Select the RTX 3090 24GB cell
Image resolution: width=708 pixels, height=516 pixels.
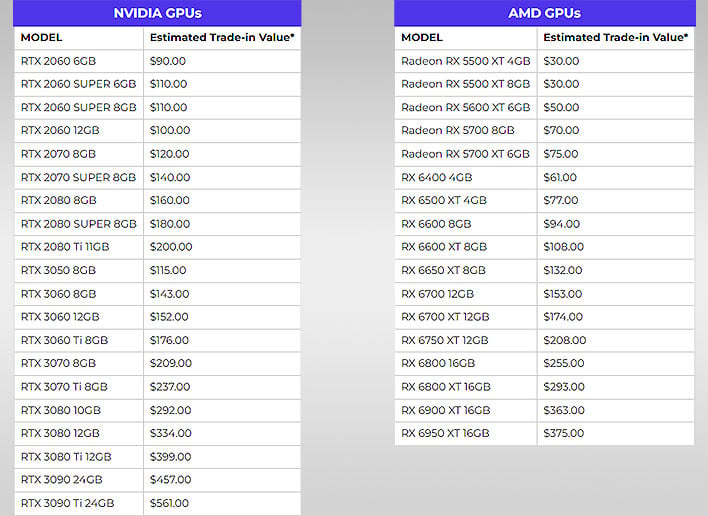click(79, 480)
